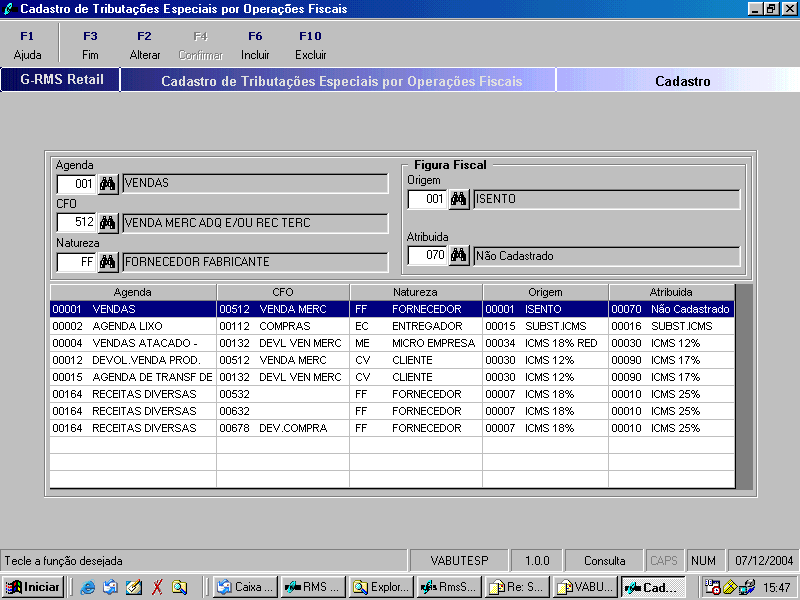
Task: Select the row 00001 VENDAS
Action: point(392,309)
